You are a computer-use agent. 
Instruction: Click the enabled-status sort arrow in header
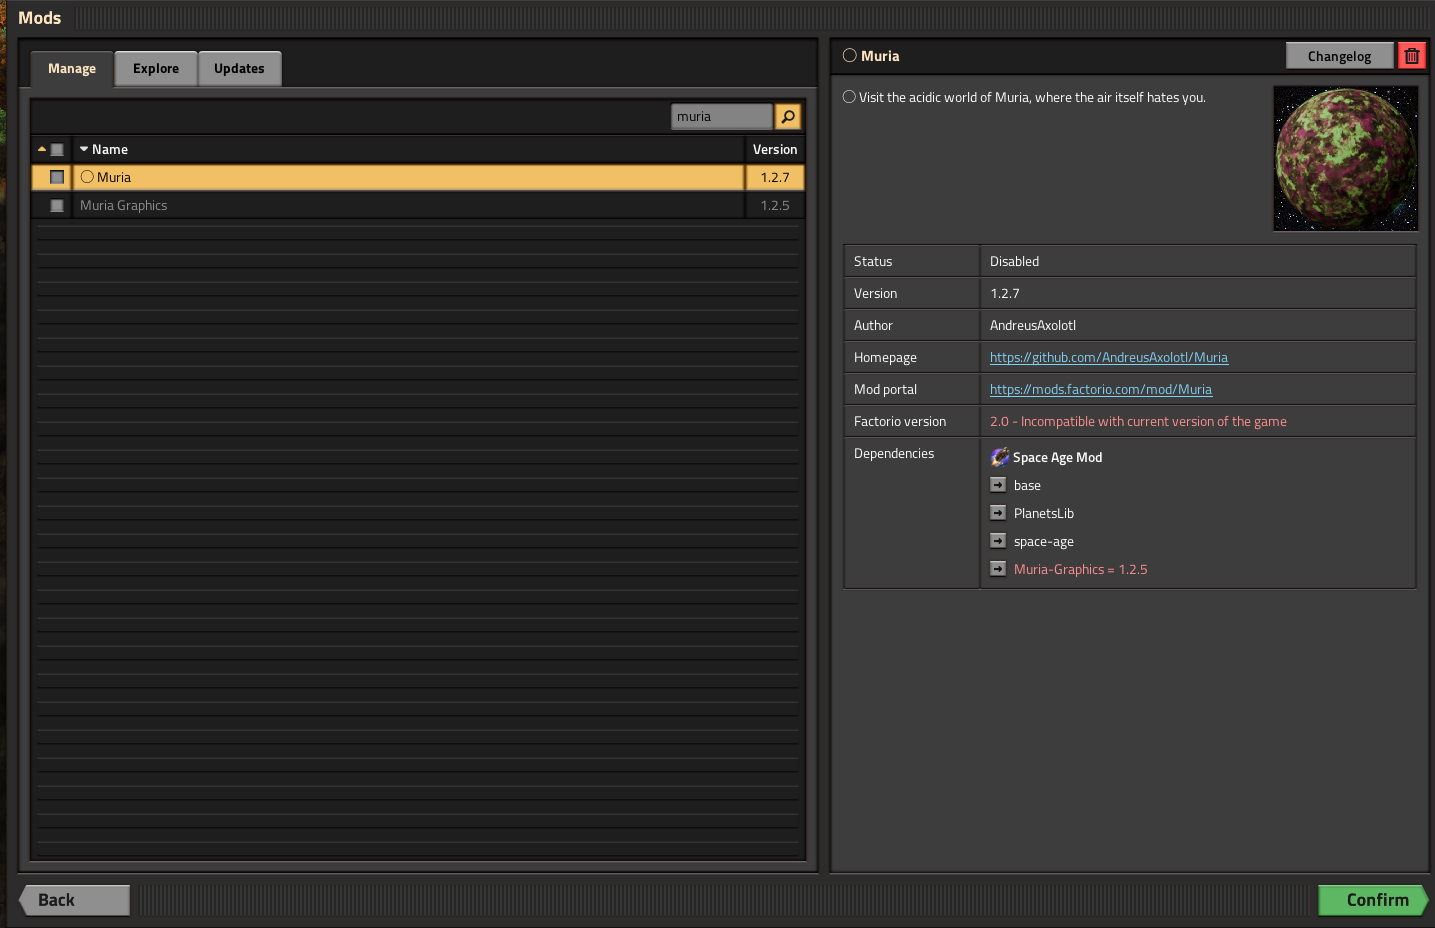pyautogui.click(x=42, y=149)
